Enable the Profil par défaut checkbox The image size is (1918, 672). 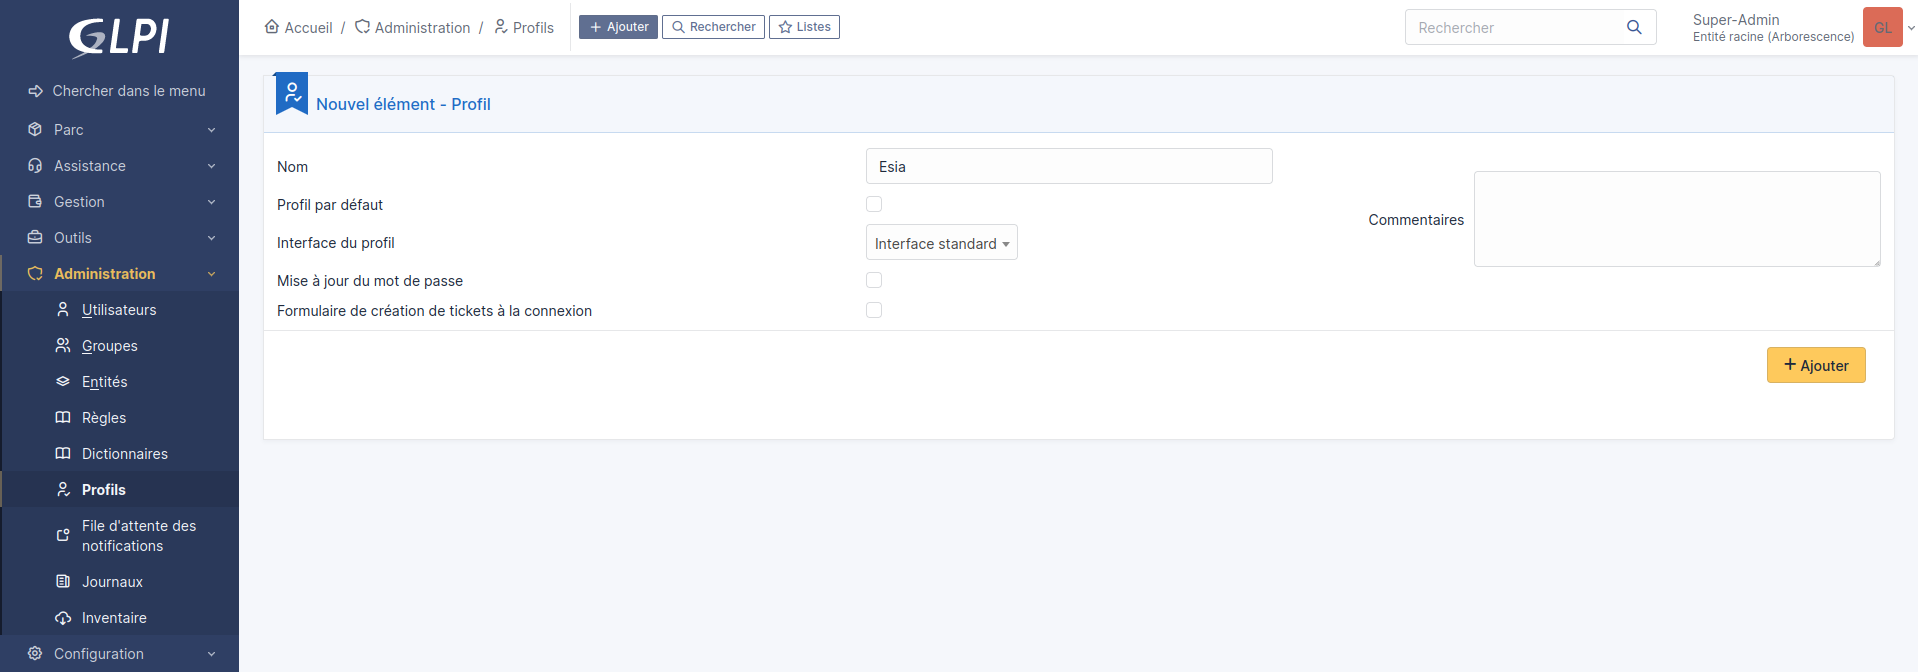874,204
